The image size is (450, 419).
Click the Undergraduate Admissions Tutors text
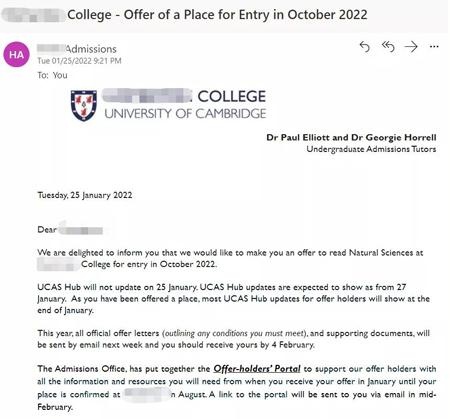tap(371, 149)
